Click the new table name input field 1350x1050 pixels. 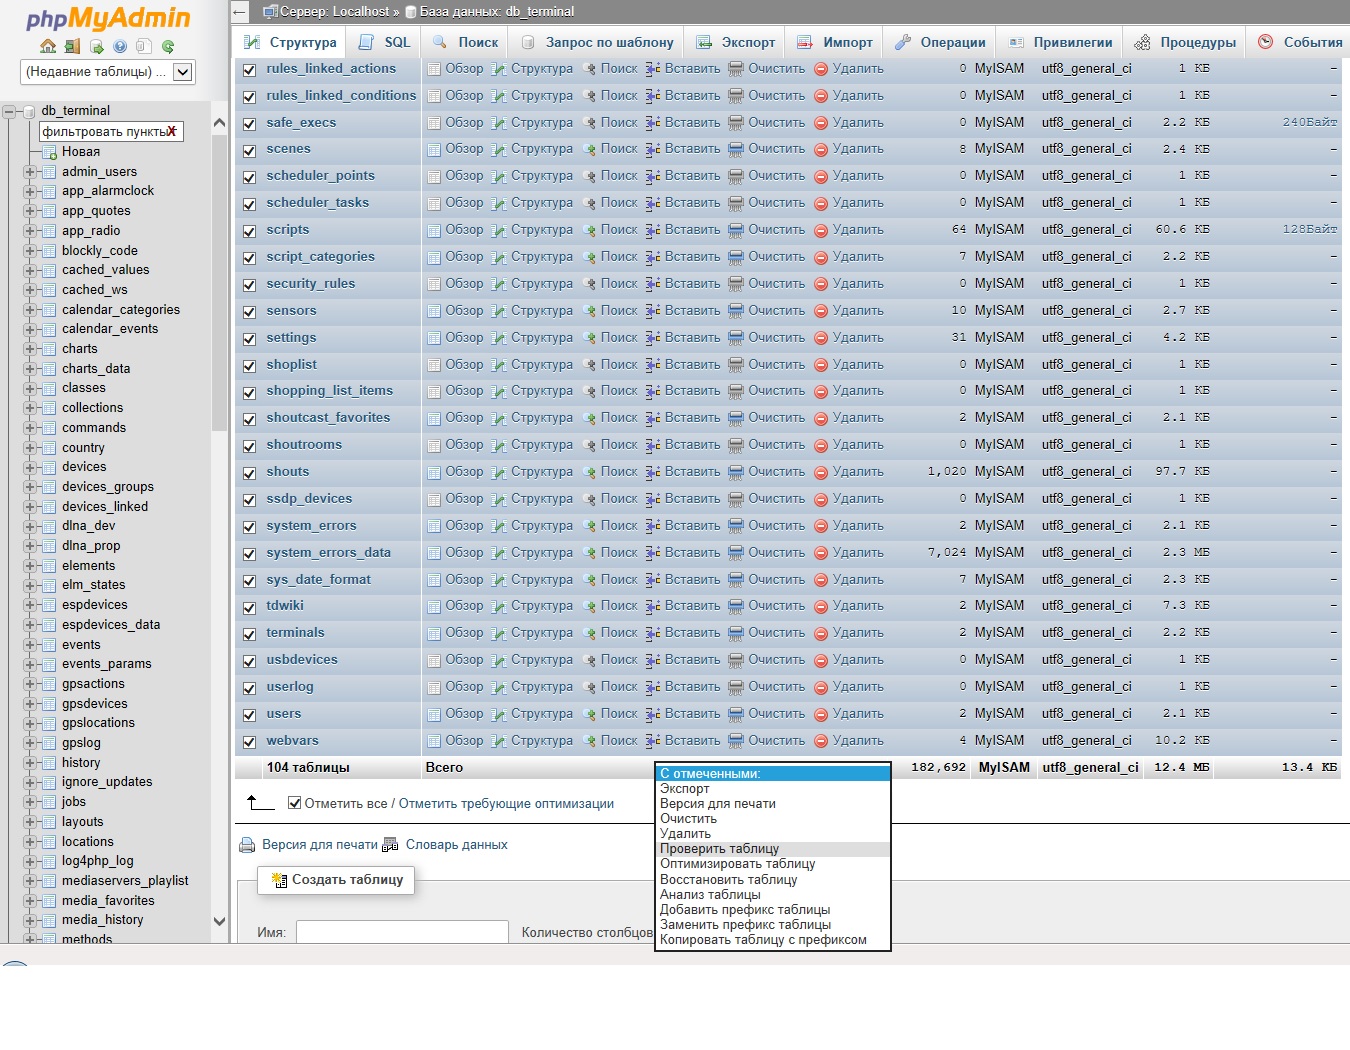(x=402, y=932)
